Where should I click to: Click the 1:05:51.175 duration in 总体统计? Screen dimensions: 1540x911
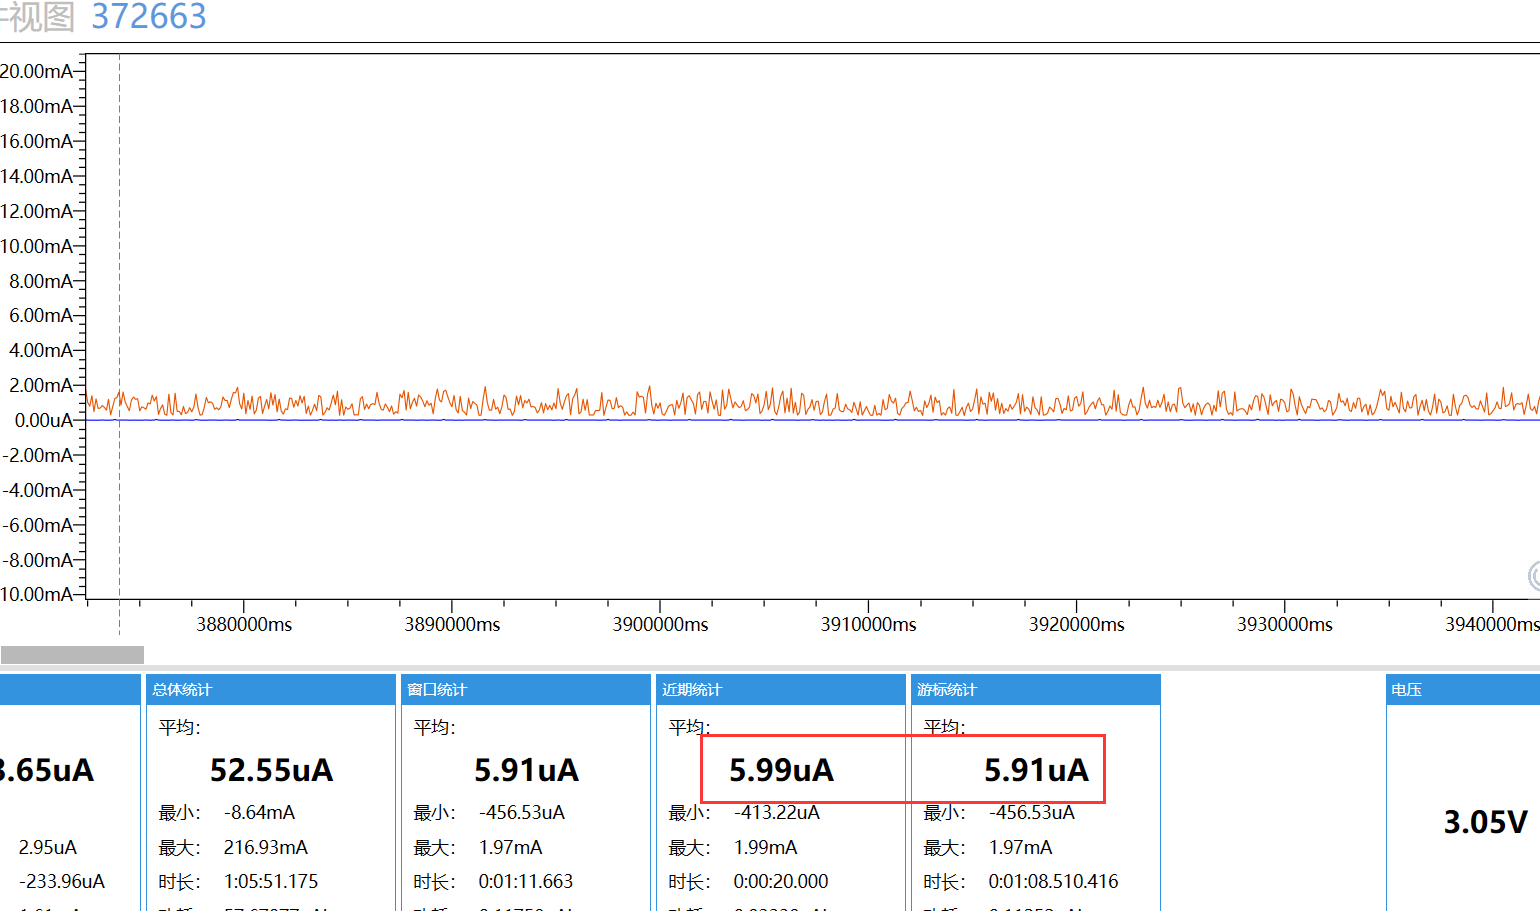click(271, 882)
